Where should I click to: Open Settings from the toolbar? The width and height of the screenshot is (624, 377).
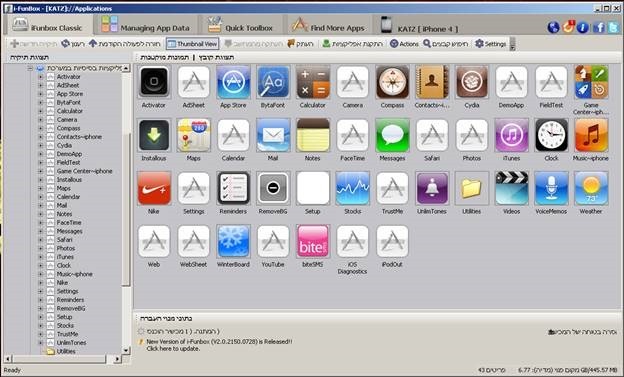[491, 44]
